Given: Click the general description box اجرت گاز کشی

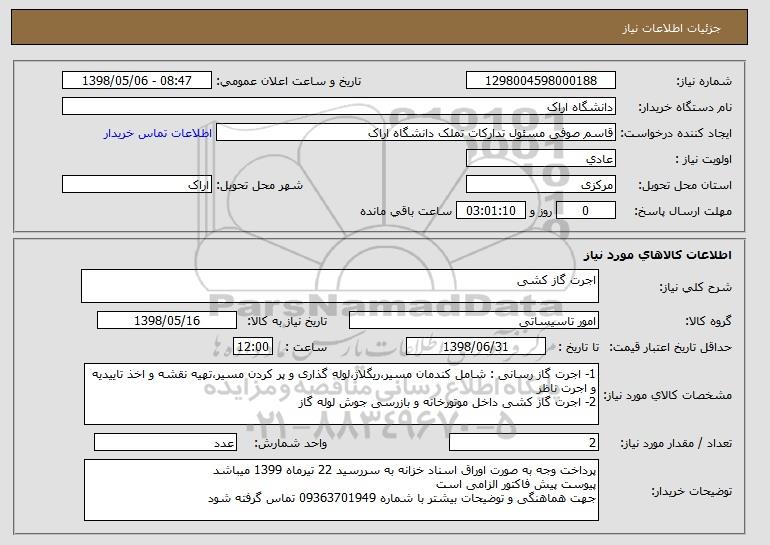Looking at the screenshot, I should click(x=340, y=286).
